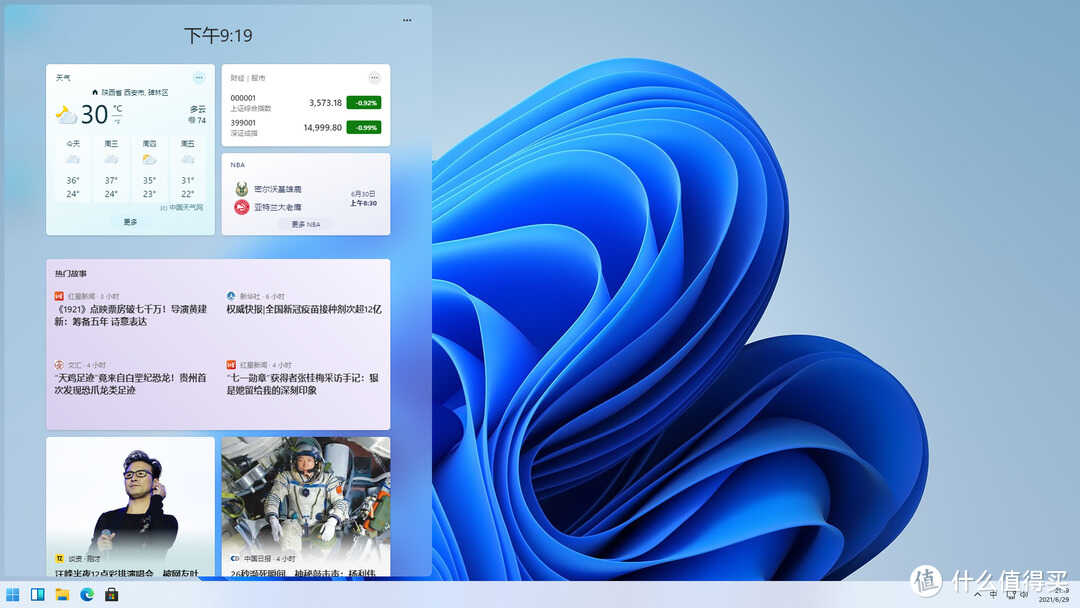Viewport: 1080px width, 608px height.
Task: Expand the system tray hidden icons chevron
Action: point(977,594)
